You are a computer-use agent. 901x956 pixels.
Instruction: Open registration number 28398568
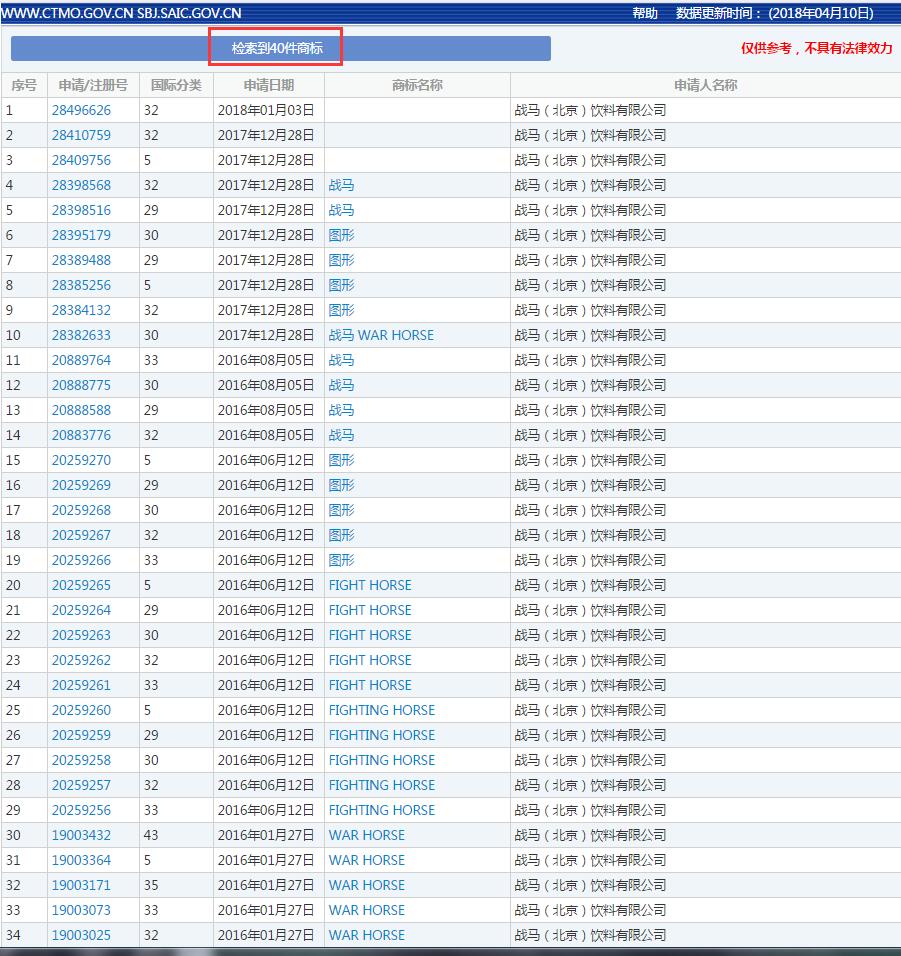pyautogui.click(x=81, y=185)
